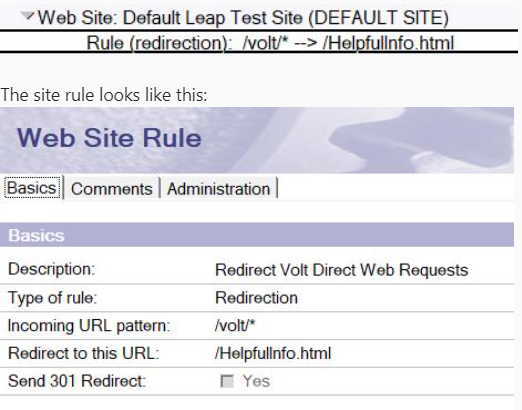
Task: Click the Incoming URL pattern label
Action: click(x=89, y=325)
